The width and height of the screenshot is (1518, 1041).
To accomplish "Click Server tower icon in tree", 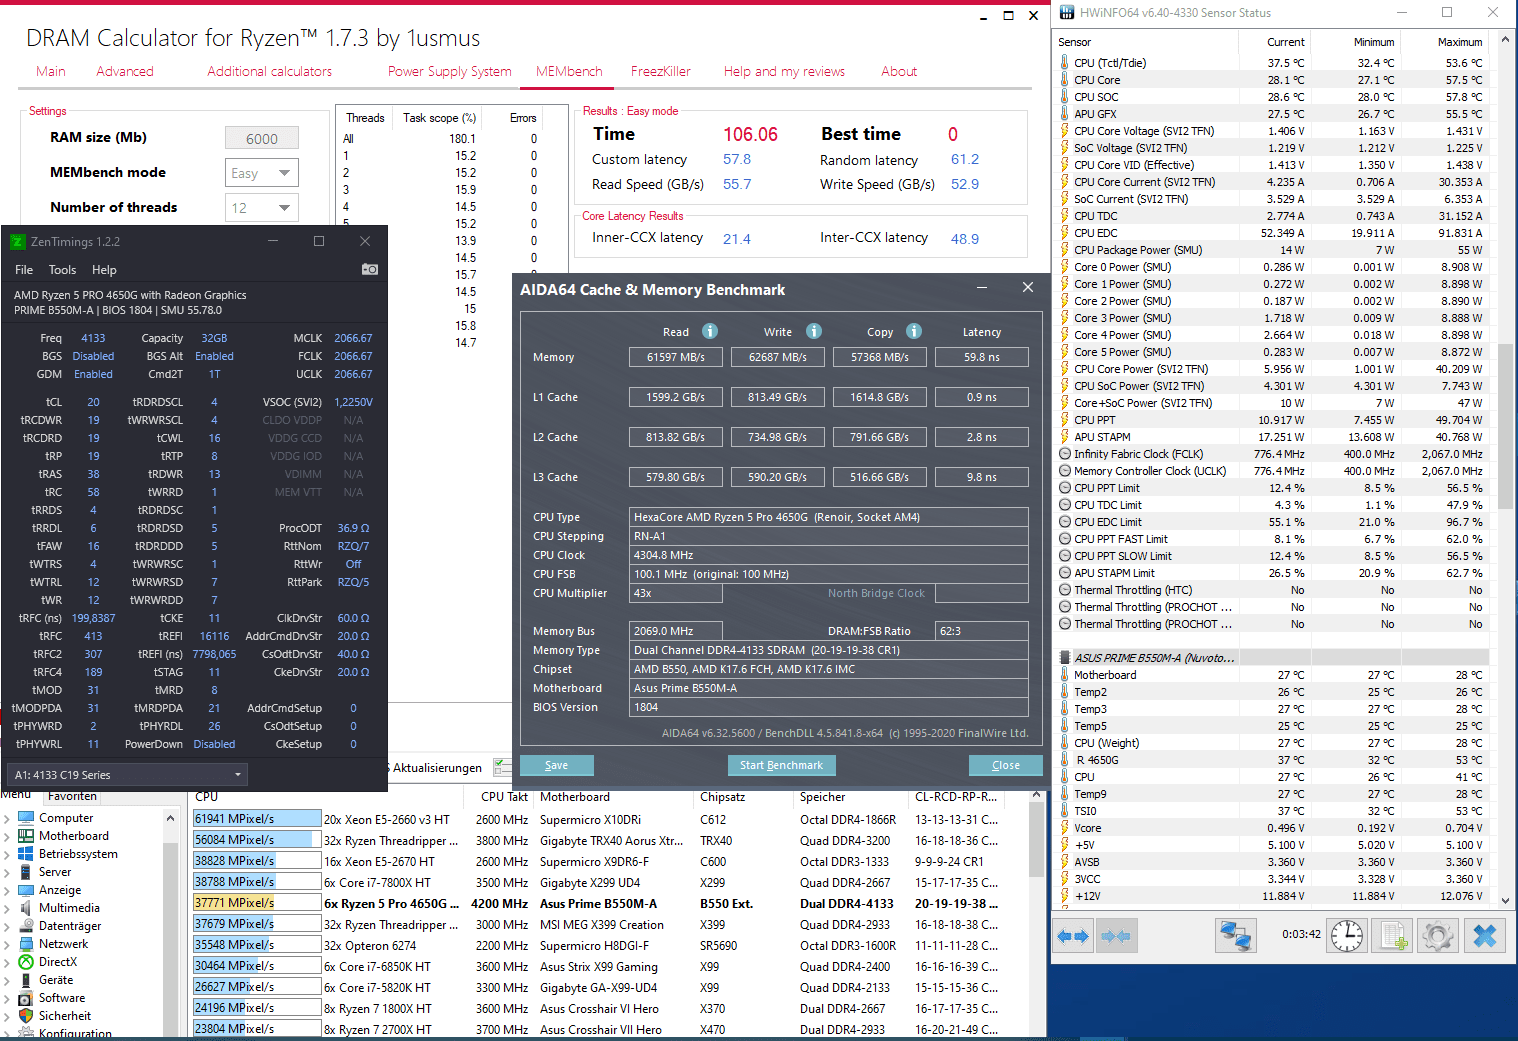I will point(26,872).
